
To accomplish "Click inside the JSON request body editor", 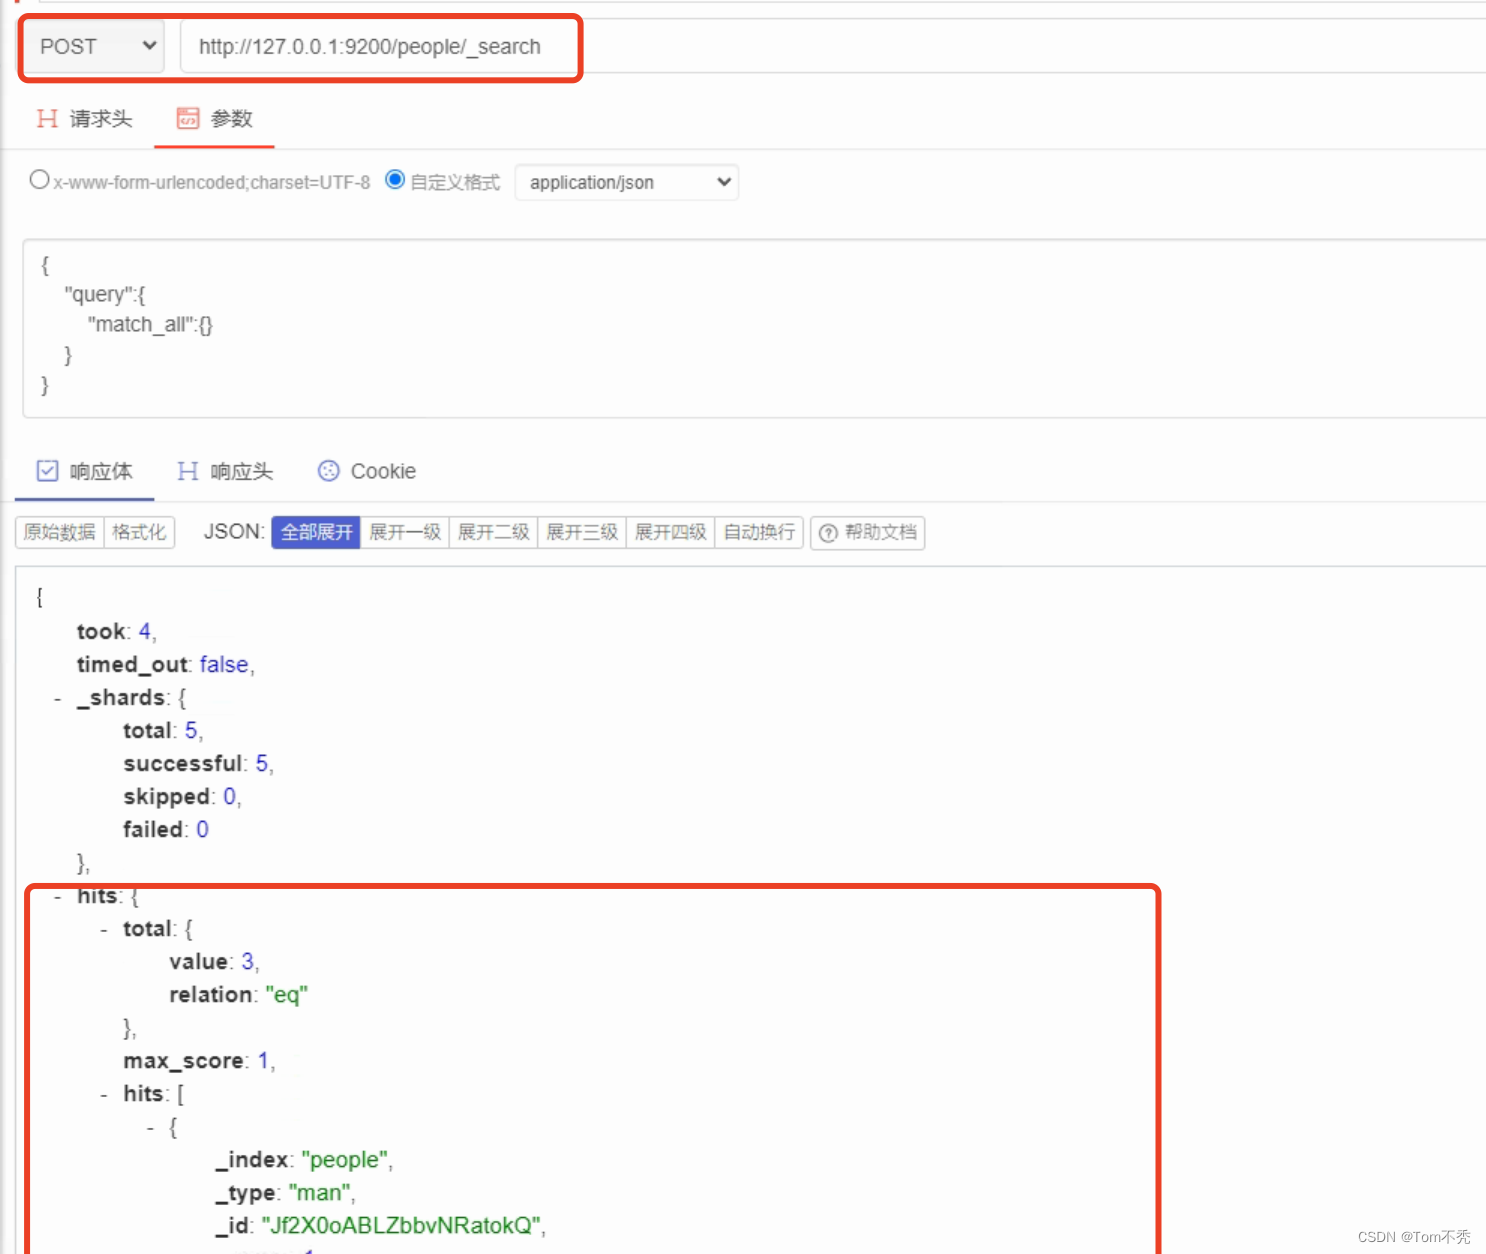I will click(754, 328).
